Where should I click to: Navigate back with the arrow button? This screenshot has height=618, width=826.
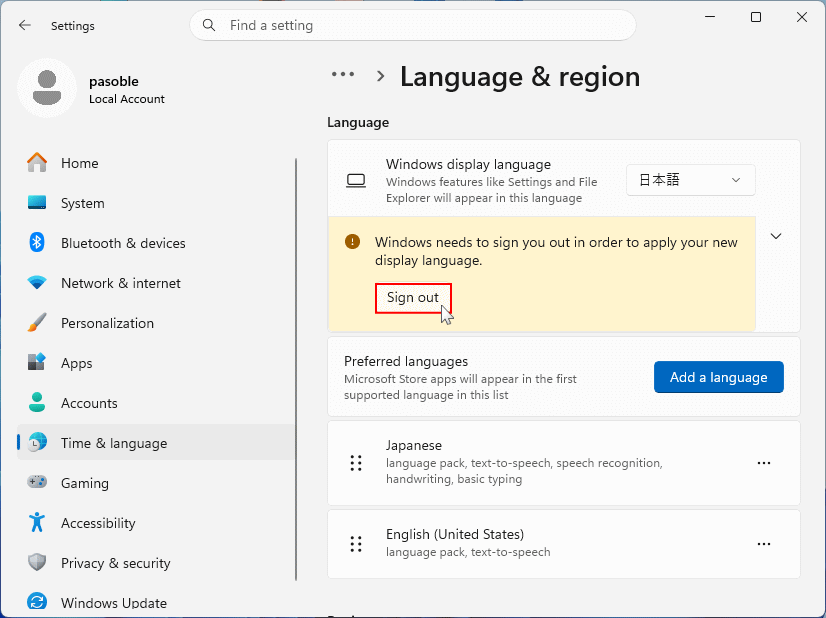point(24,25)
